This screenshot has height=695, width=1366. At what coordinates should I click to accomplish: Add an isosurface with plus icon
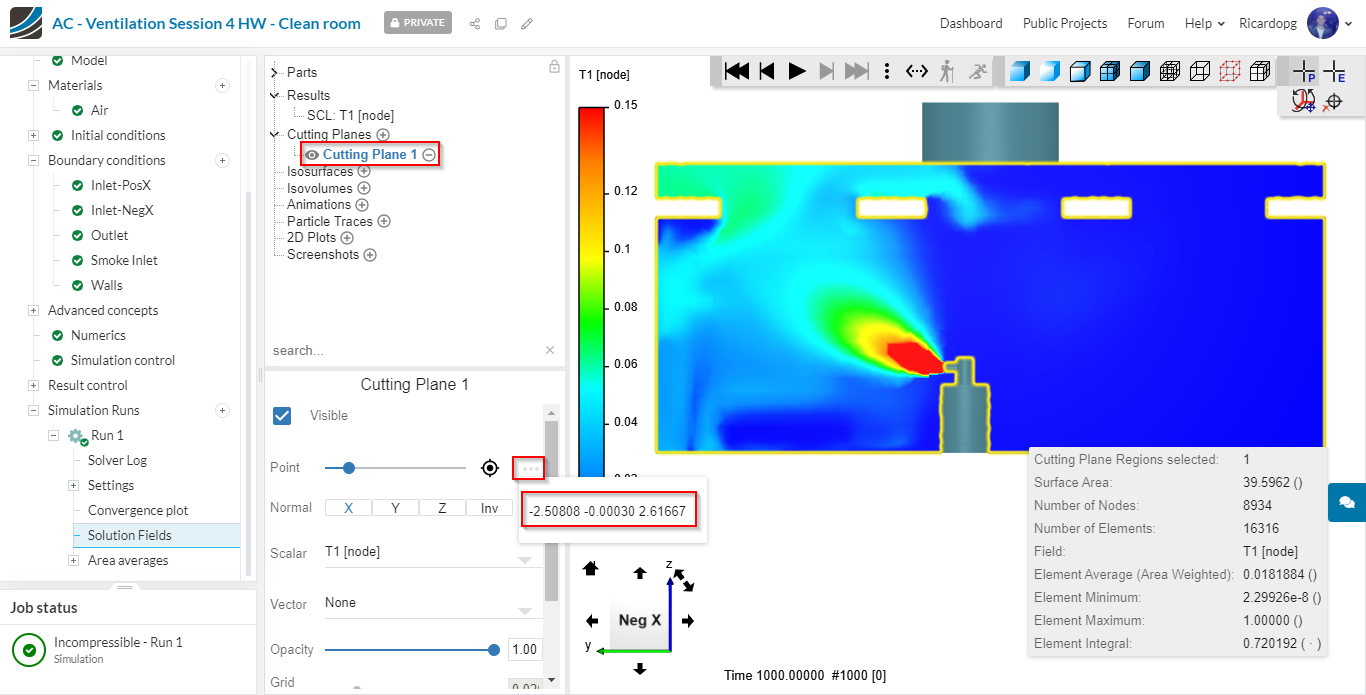pos(364,171)
